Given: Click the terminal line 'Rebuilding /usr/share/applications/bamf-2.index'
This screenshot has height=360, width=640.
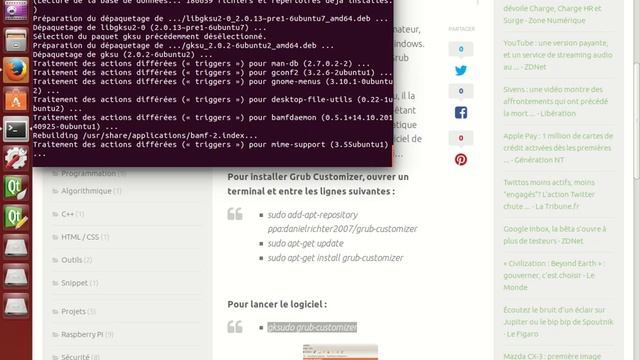Looking at the screenshot, I should click(145, 136).
